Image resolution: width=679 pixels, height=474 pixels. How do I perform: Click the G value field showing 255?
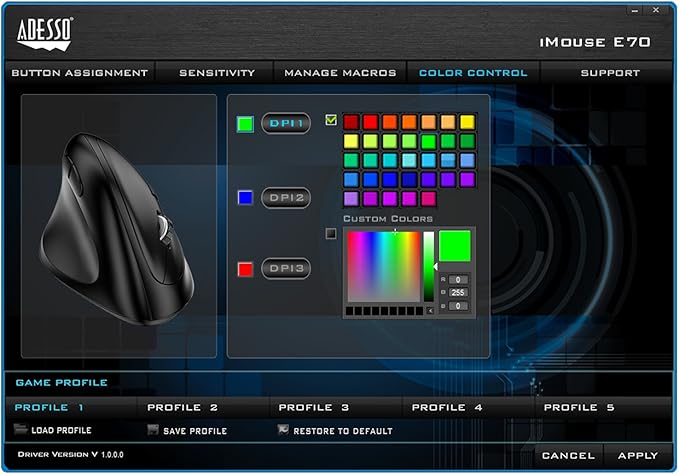[x=458, y=293]
